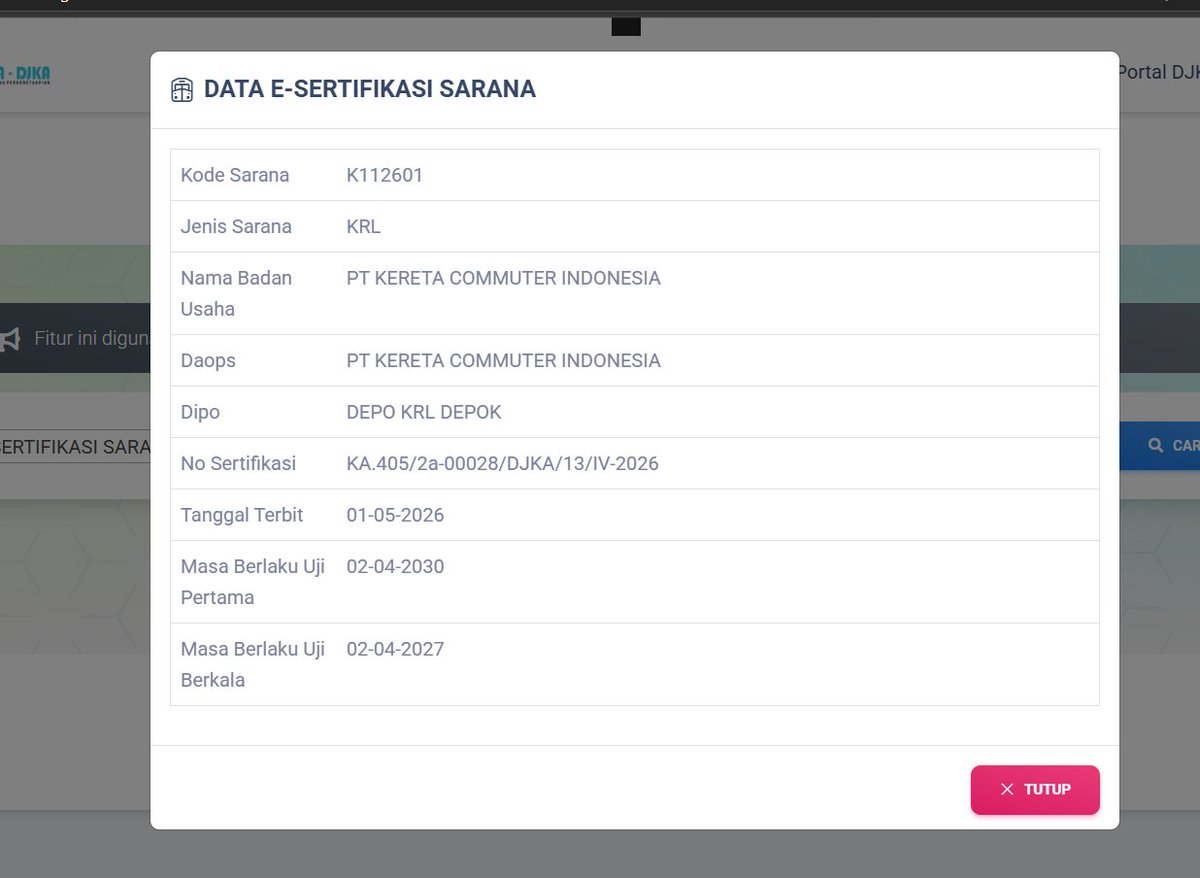Open the Portal DJKA link in header

pos(1158,72)
